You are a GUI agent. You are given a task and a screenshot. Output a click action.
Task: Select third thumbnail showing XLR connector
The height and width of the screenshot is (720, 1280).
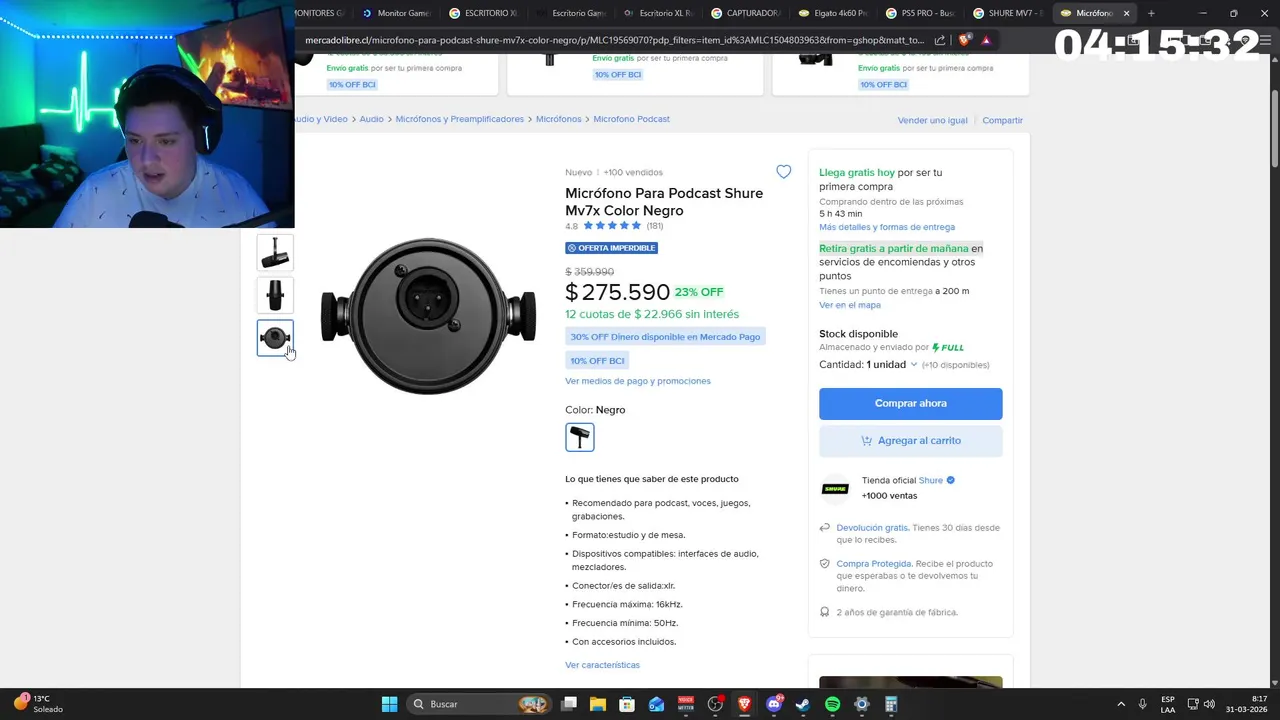[x=275, y=338]
